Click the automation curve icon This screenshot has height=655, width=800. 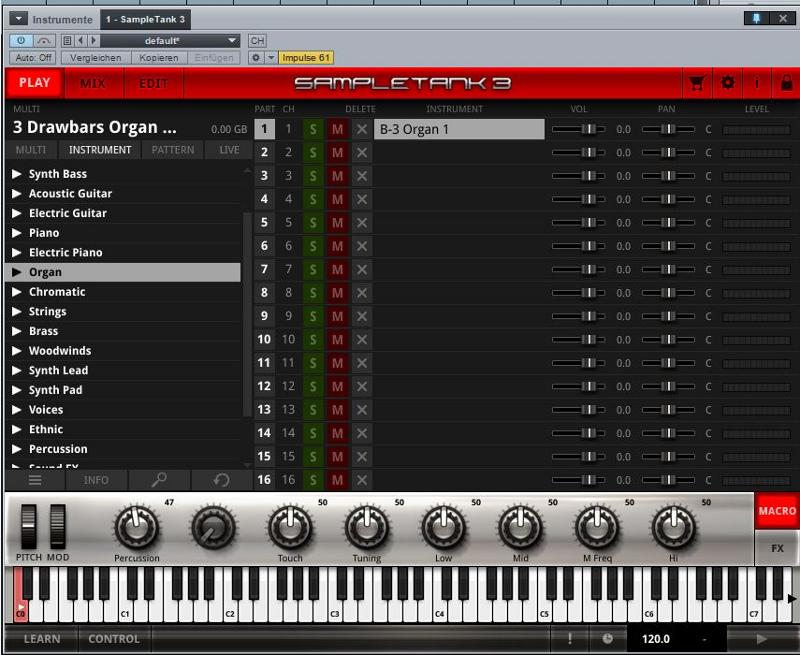[44, 40]
